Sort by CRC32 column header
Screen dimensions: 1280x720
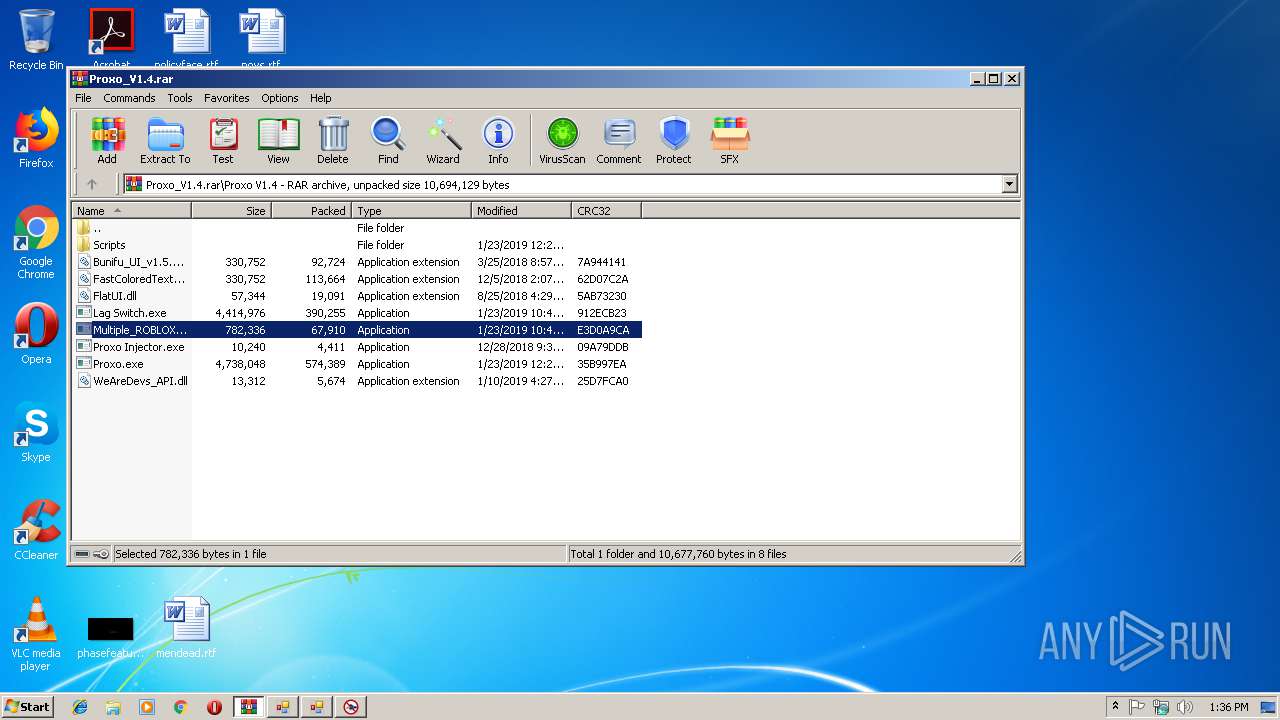[x=606, y=211]
